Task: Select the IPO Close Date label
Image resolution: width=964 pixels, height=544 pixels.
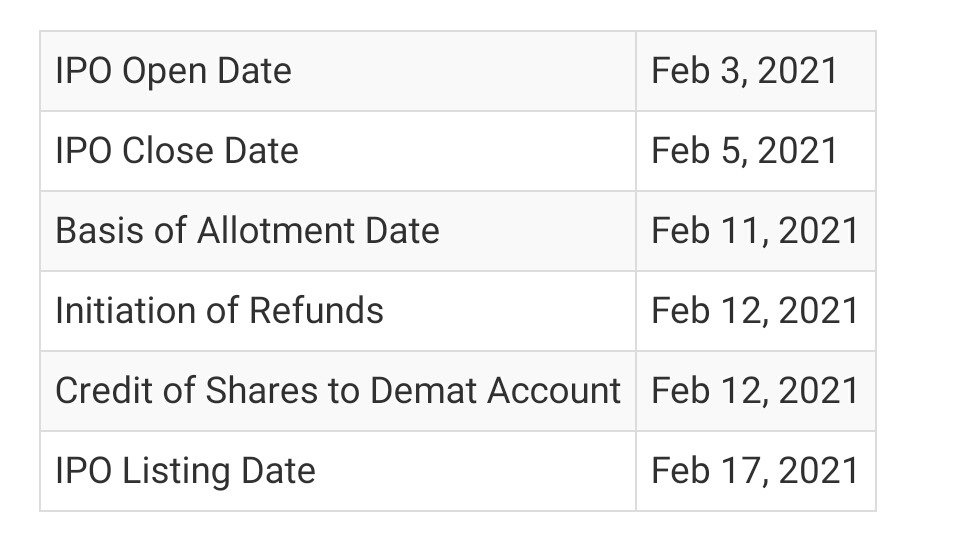Action: tap(177, 151)
